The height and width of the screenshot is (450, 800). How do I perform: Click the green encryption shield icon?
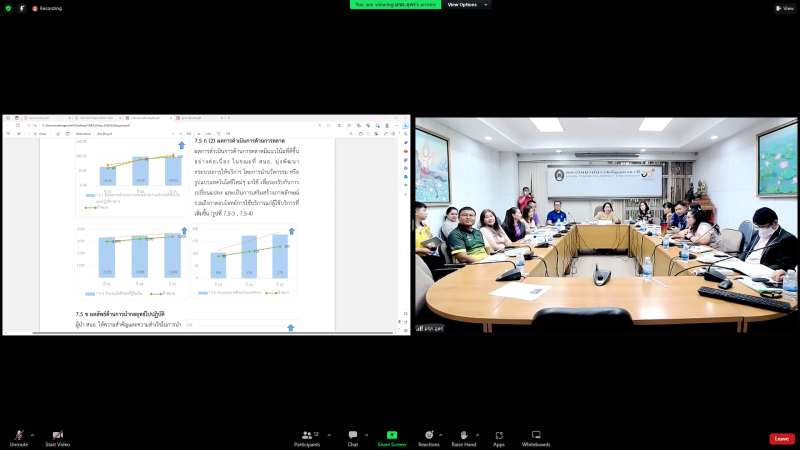8,8
